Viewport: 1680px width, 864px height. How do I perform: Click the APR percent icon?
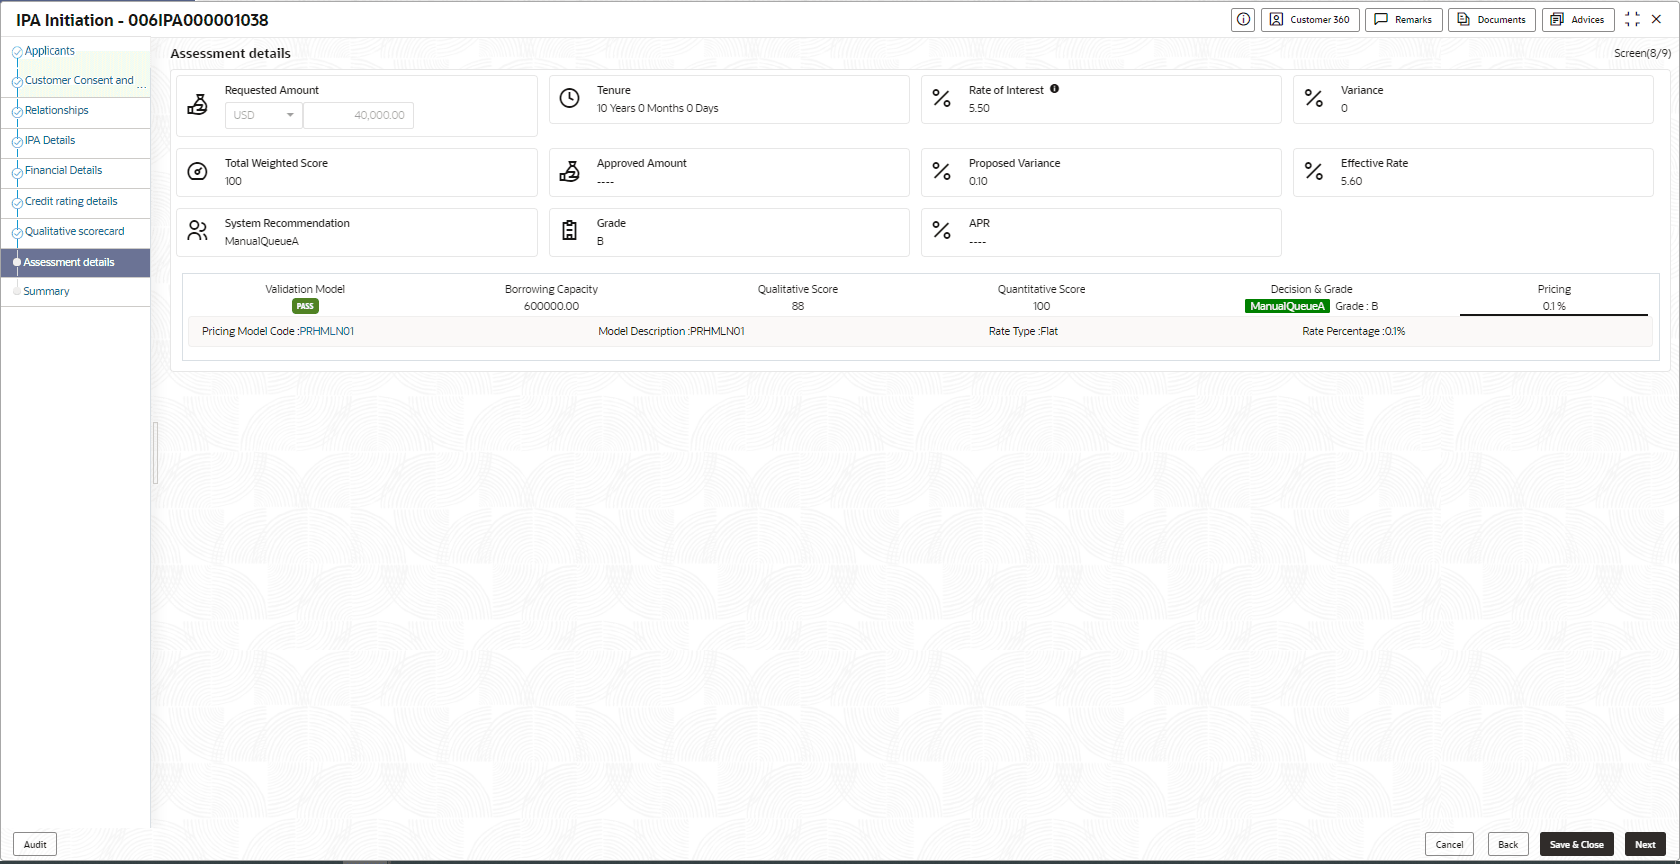(941, 231)
